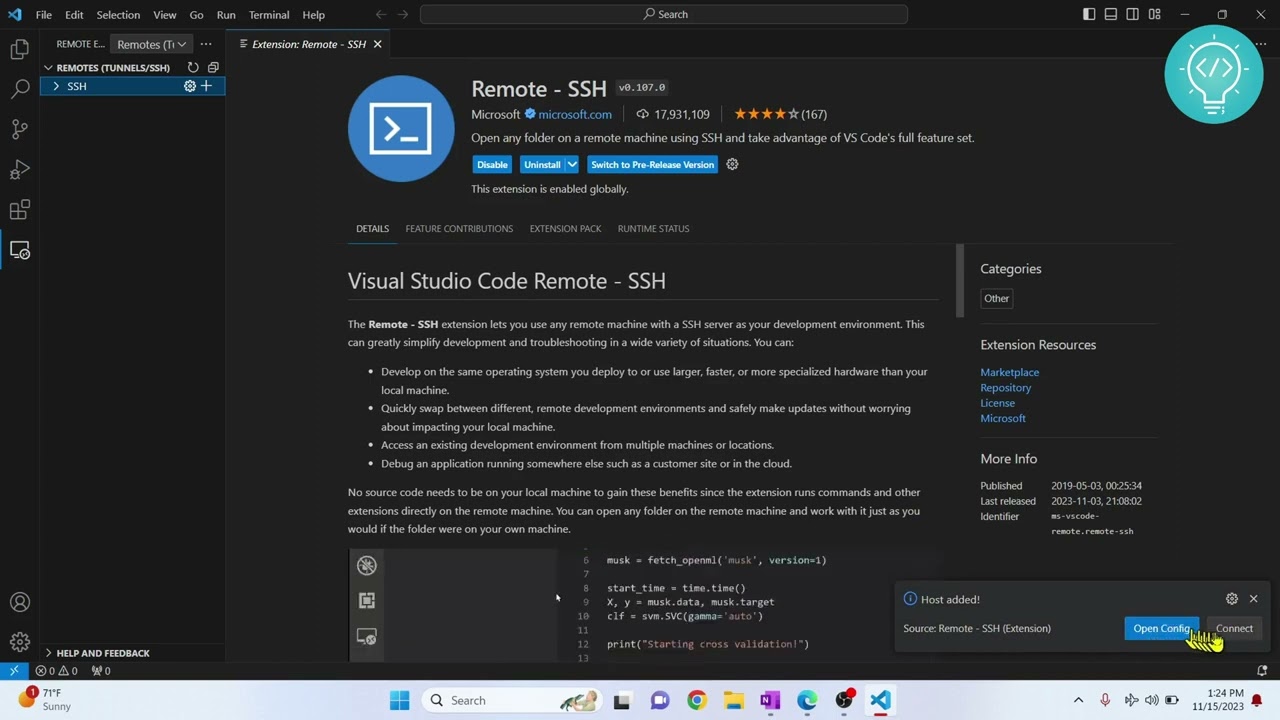Show forwarded ports in status bar

click(x=101, y=671)
